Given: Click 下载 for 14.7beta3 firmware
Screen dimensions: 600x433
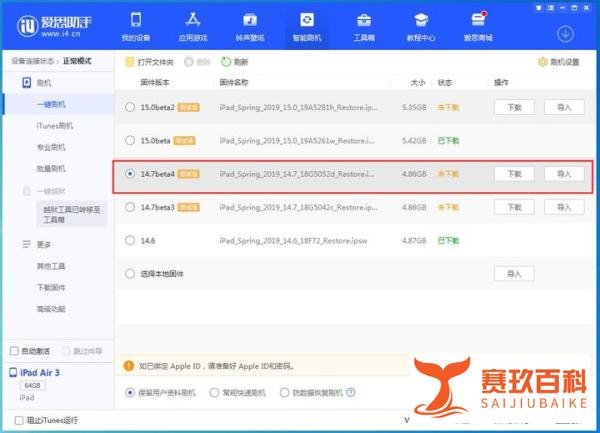Looking at the screenshot, I should tap(514, 207).
